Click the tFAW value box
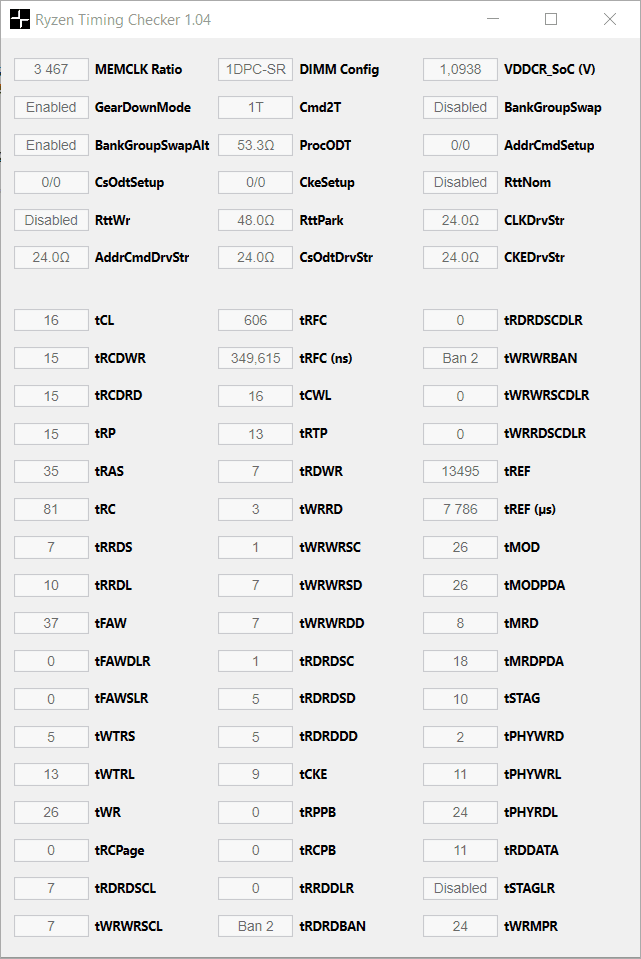The width and height of the screenshot is (641, 959). point(51,623)
